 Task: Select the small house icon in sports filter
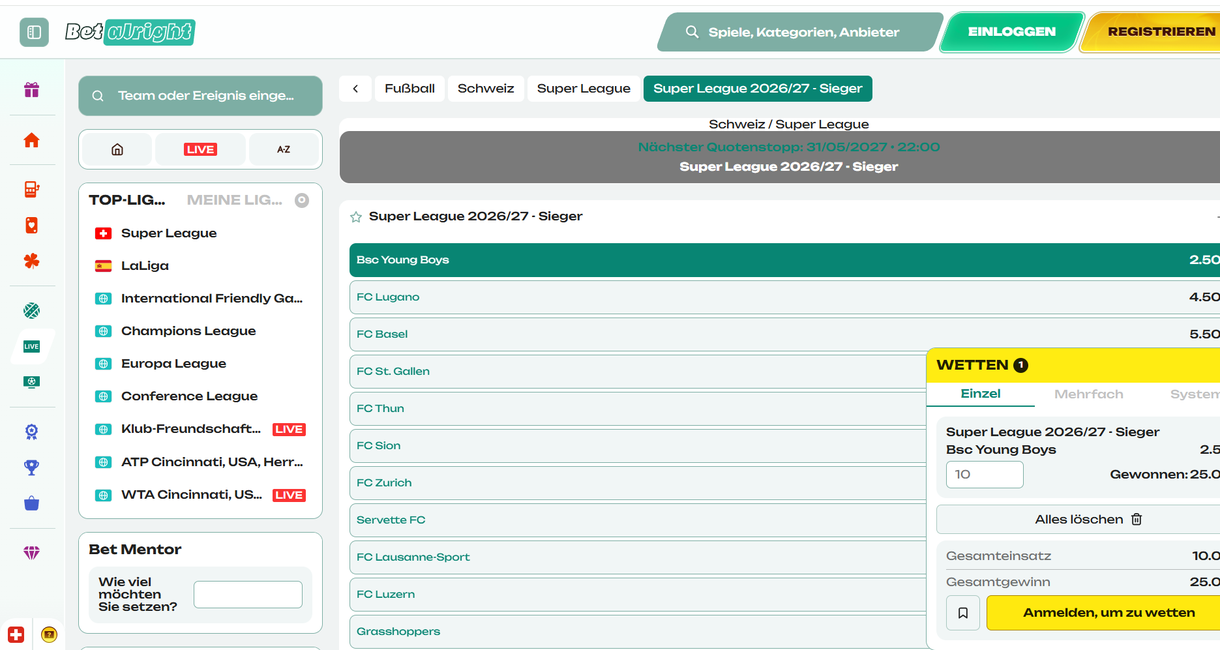[x=117, y=149]
